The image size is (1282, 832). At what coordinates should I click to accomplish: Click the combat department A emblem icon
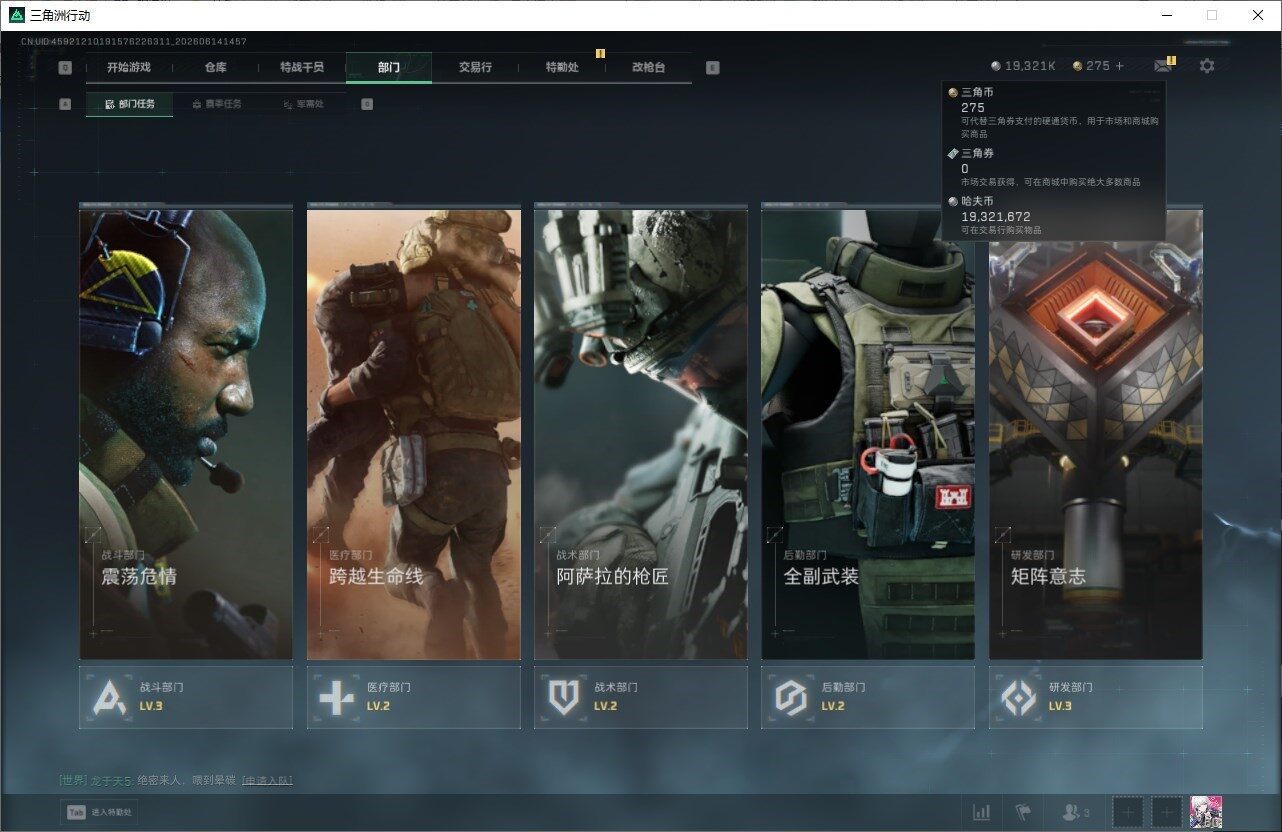click(x=109, y=697)
